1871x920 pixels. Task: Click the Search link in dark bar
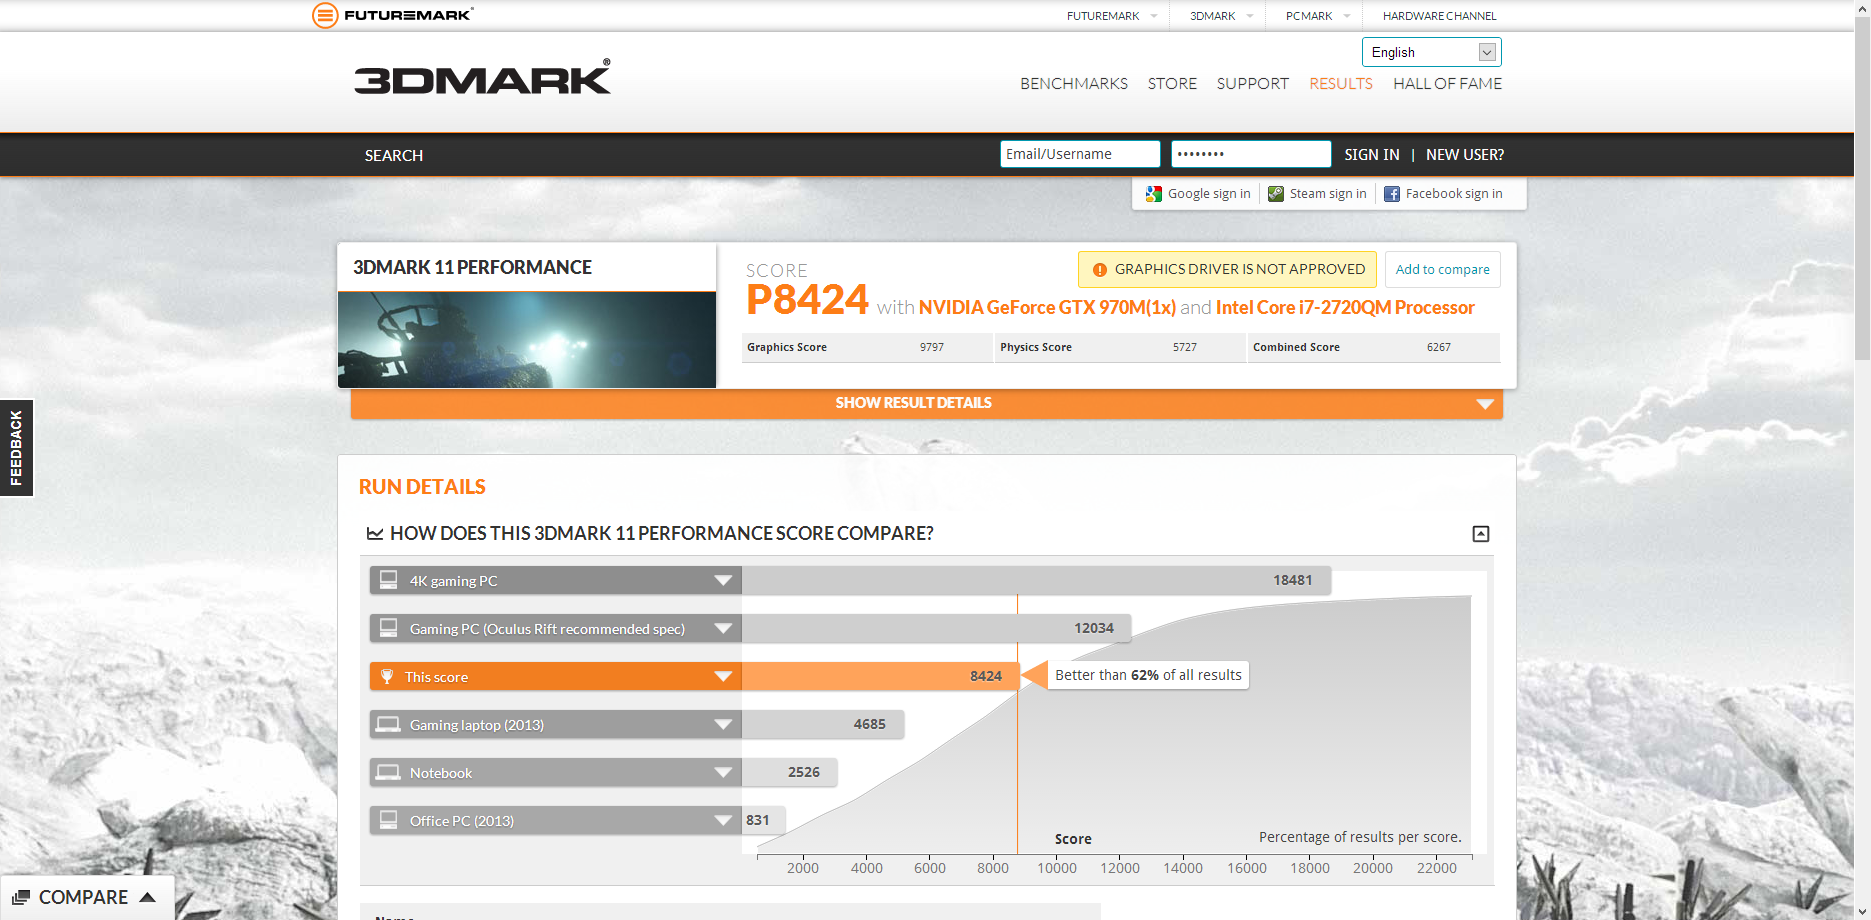pos(394,155)
